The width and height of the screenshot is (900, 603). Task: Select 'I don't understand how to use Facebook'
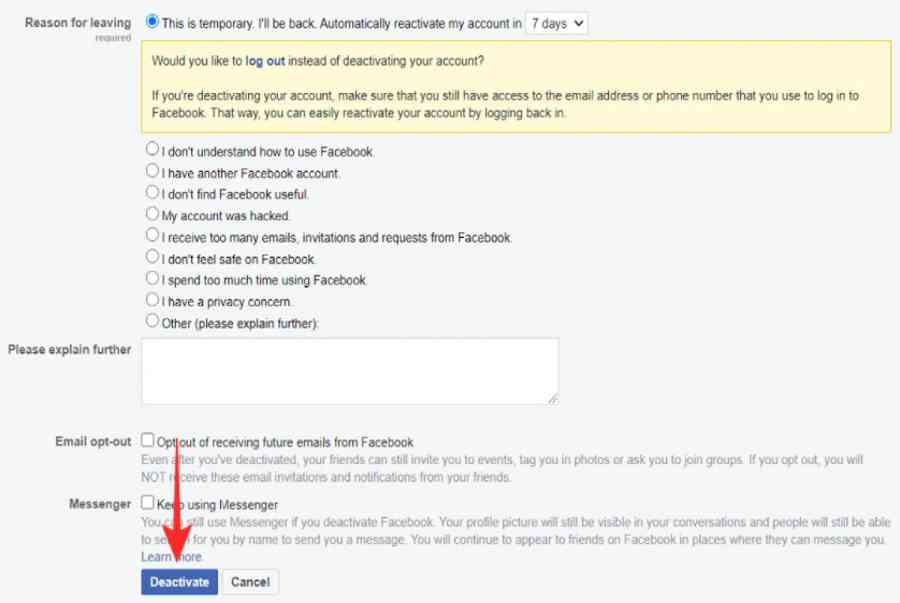pyautogui.click(x=152, y=149)
